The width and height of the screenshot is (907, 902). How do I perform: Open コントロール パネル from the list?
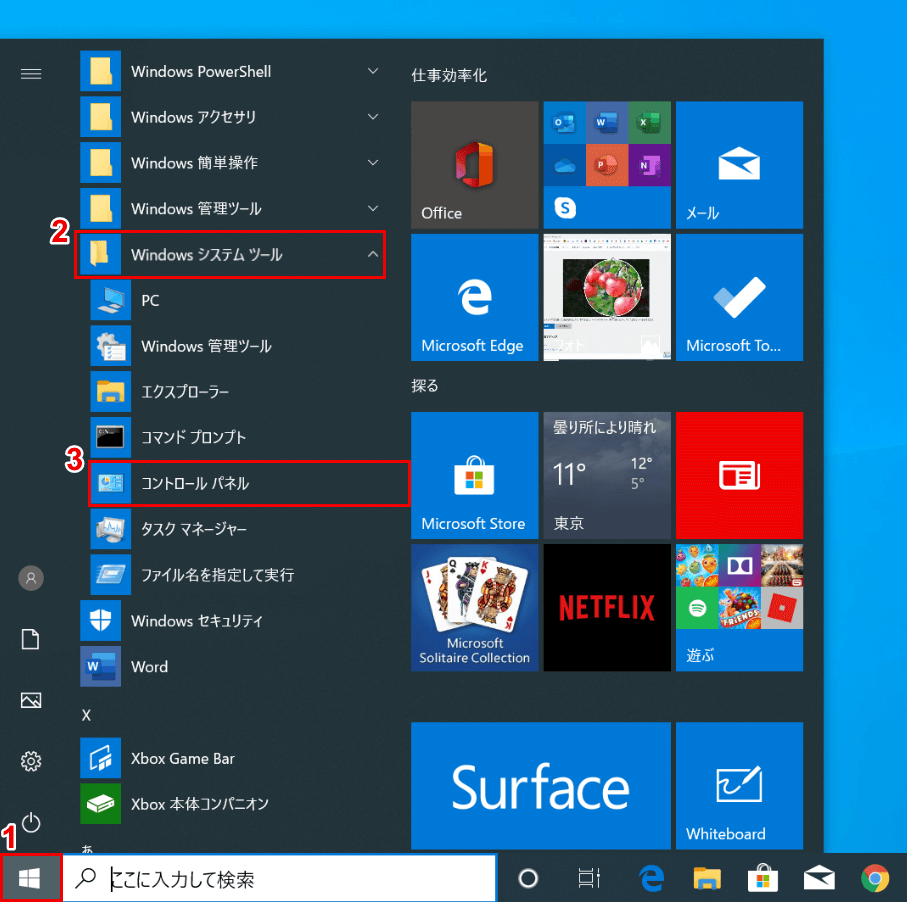(249, 483)
